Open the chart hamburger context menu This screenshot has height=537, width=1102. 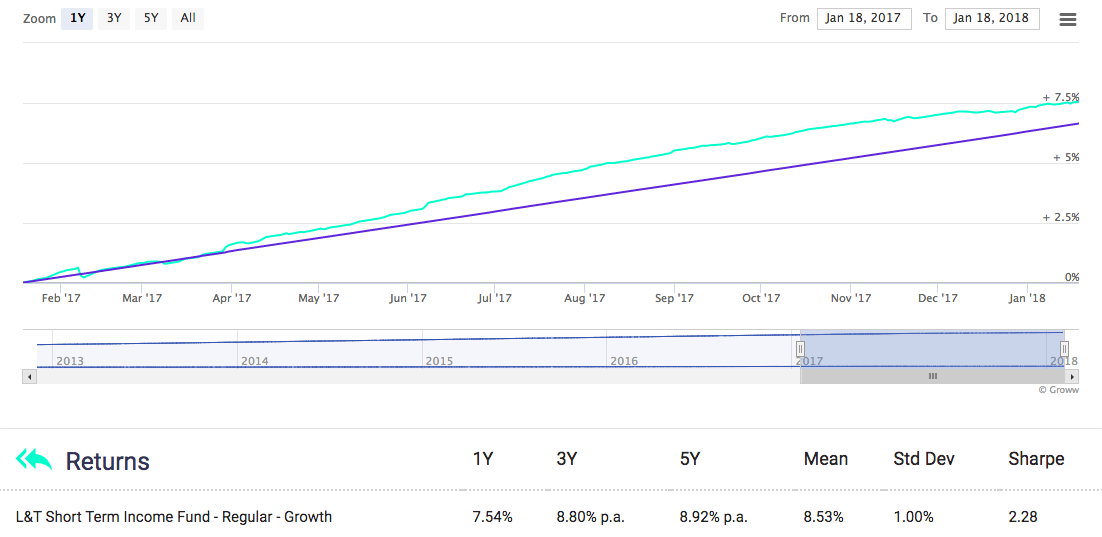[1068, 19]
